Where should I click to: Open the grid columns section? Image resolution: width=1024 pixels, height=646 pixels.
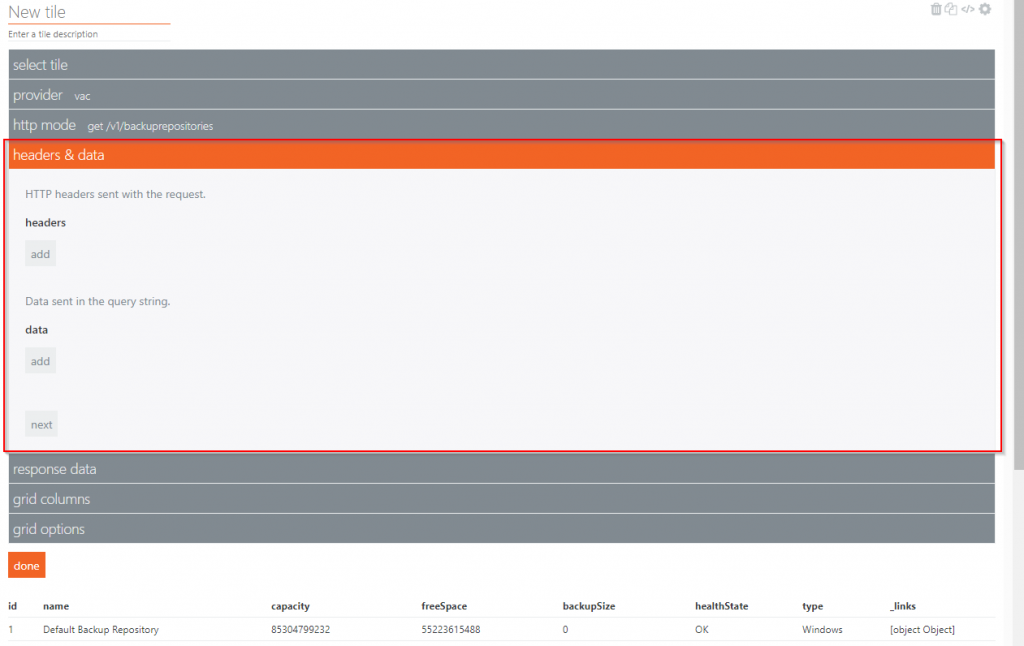[501, 499]
